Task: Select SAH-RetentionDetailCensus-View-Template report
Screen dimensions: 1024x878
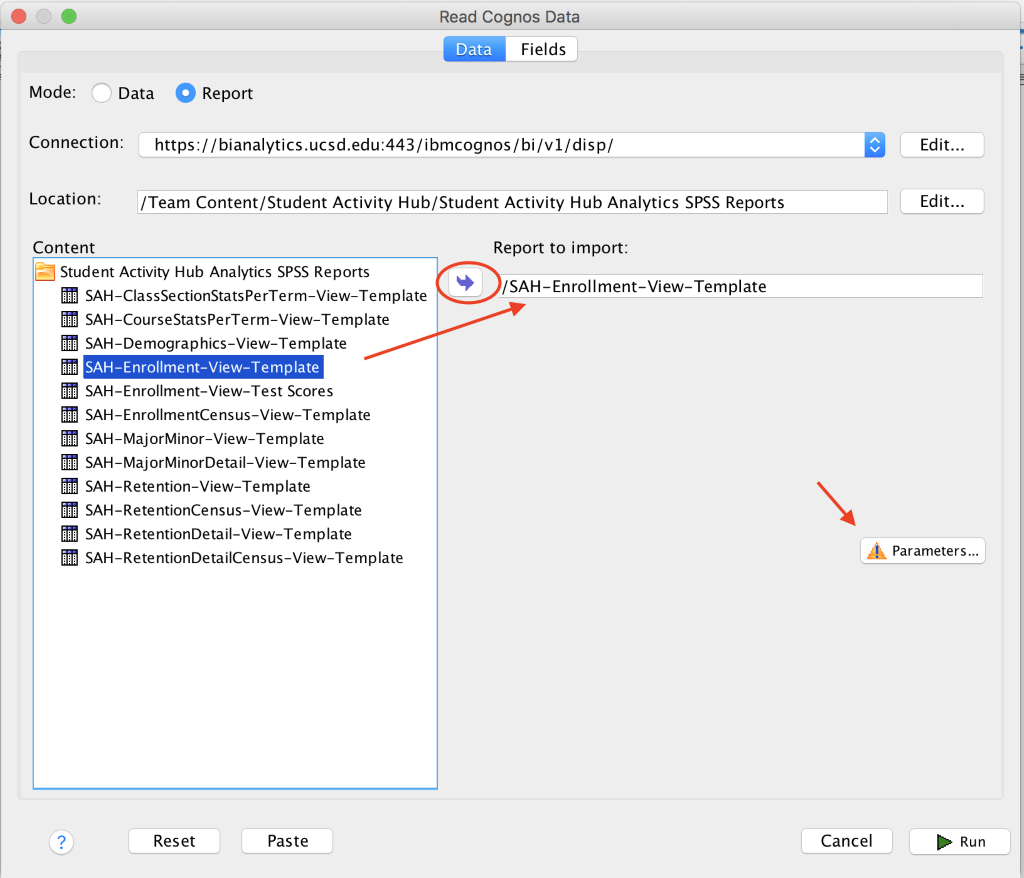Action: tap(244, 558)
